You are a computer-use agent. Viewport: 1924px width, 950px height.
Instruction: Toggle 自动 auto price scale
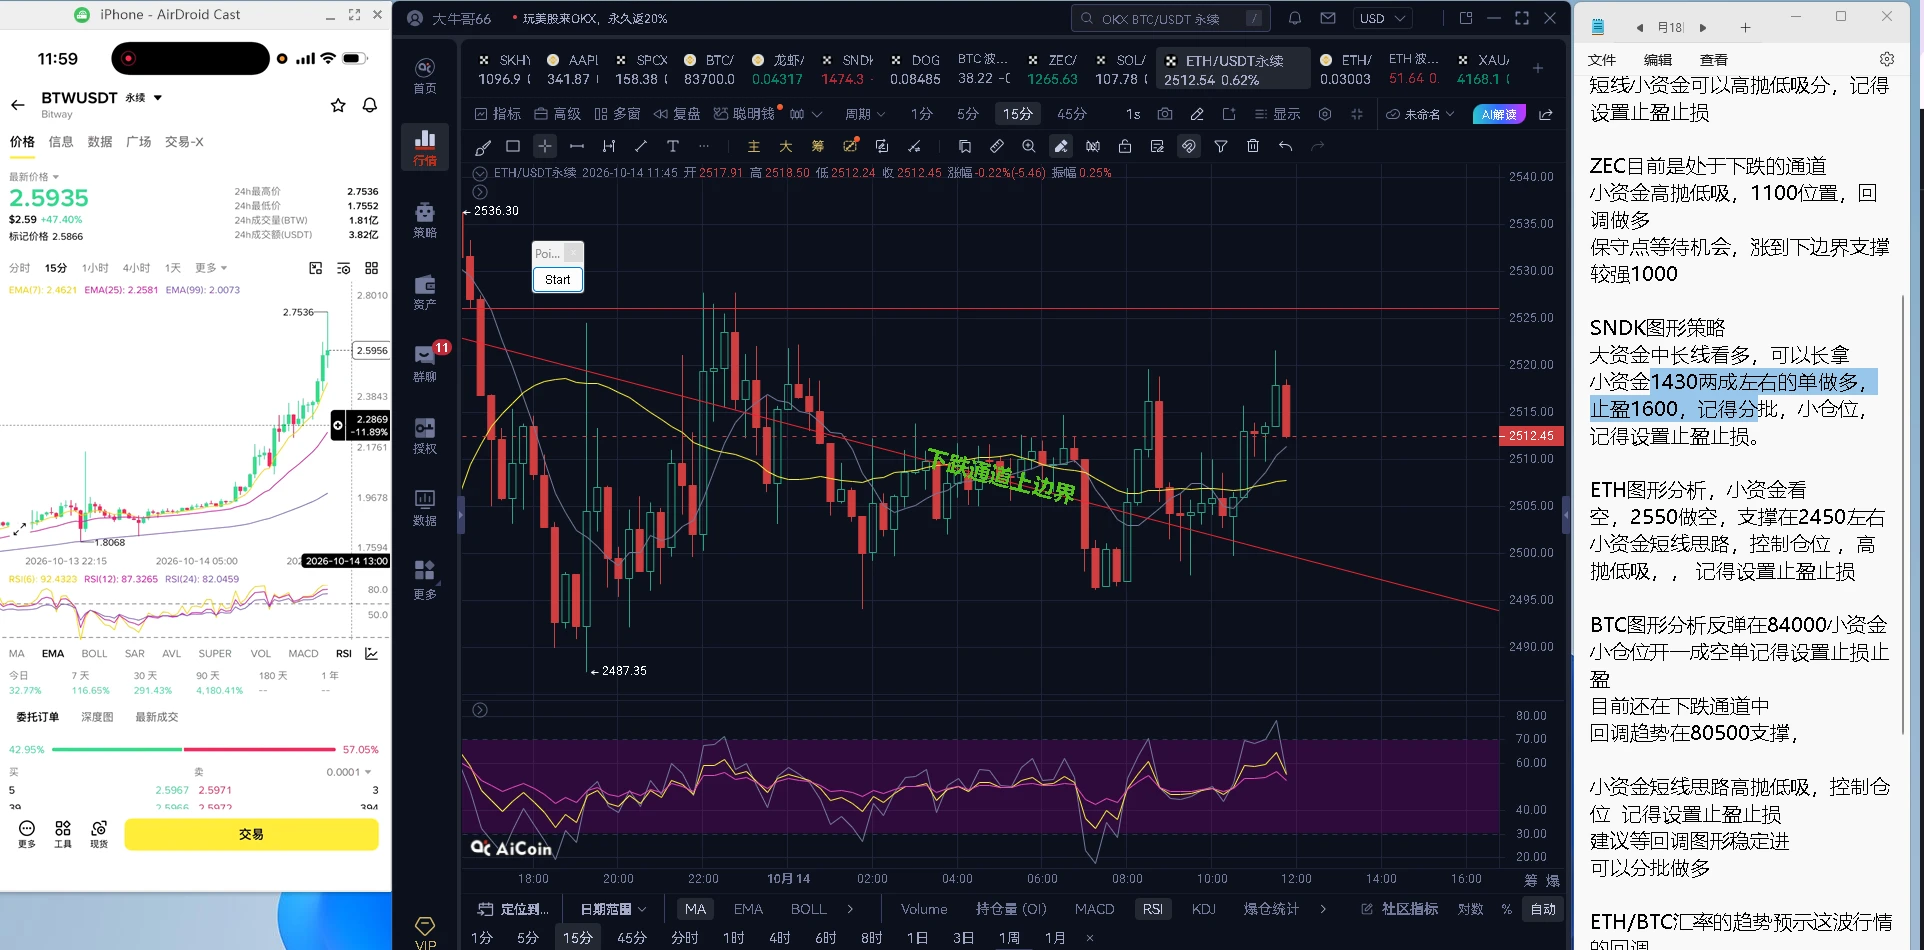pyautogui.click(x=1543, y=909)
